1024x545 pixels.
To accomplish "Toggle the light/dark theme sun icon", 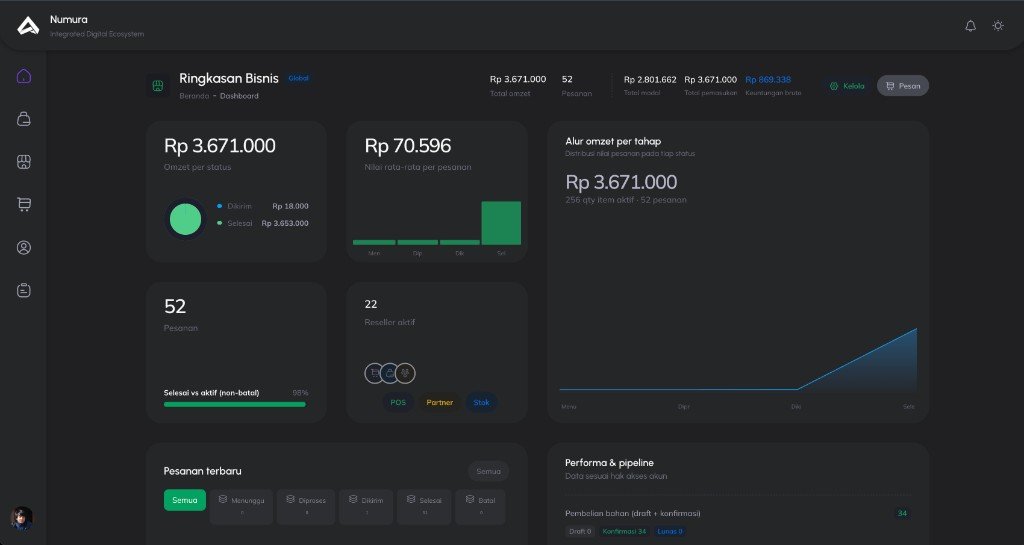I will coord(998,25).
